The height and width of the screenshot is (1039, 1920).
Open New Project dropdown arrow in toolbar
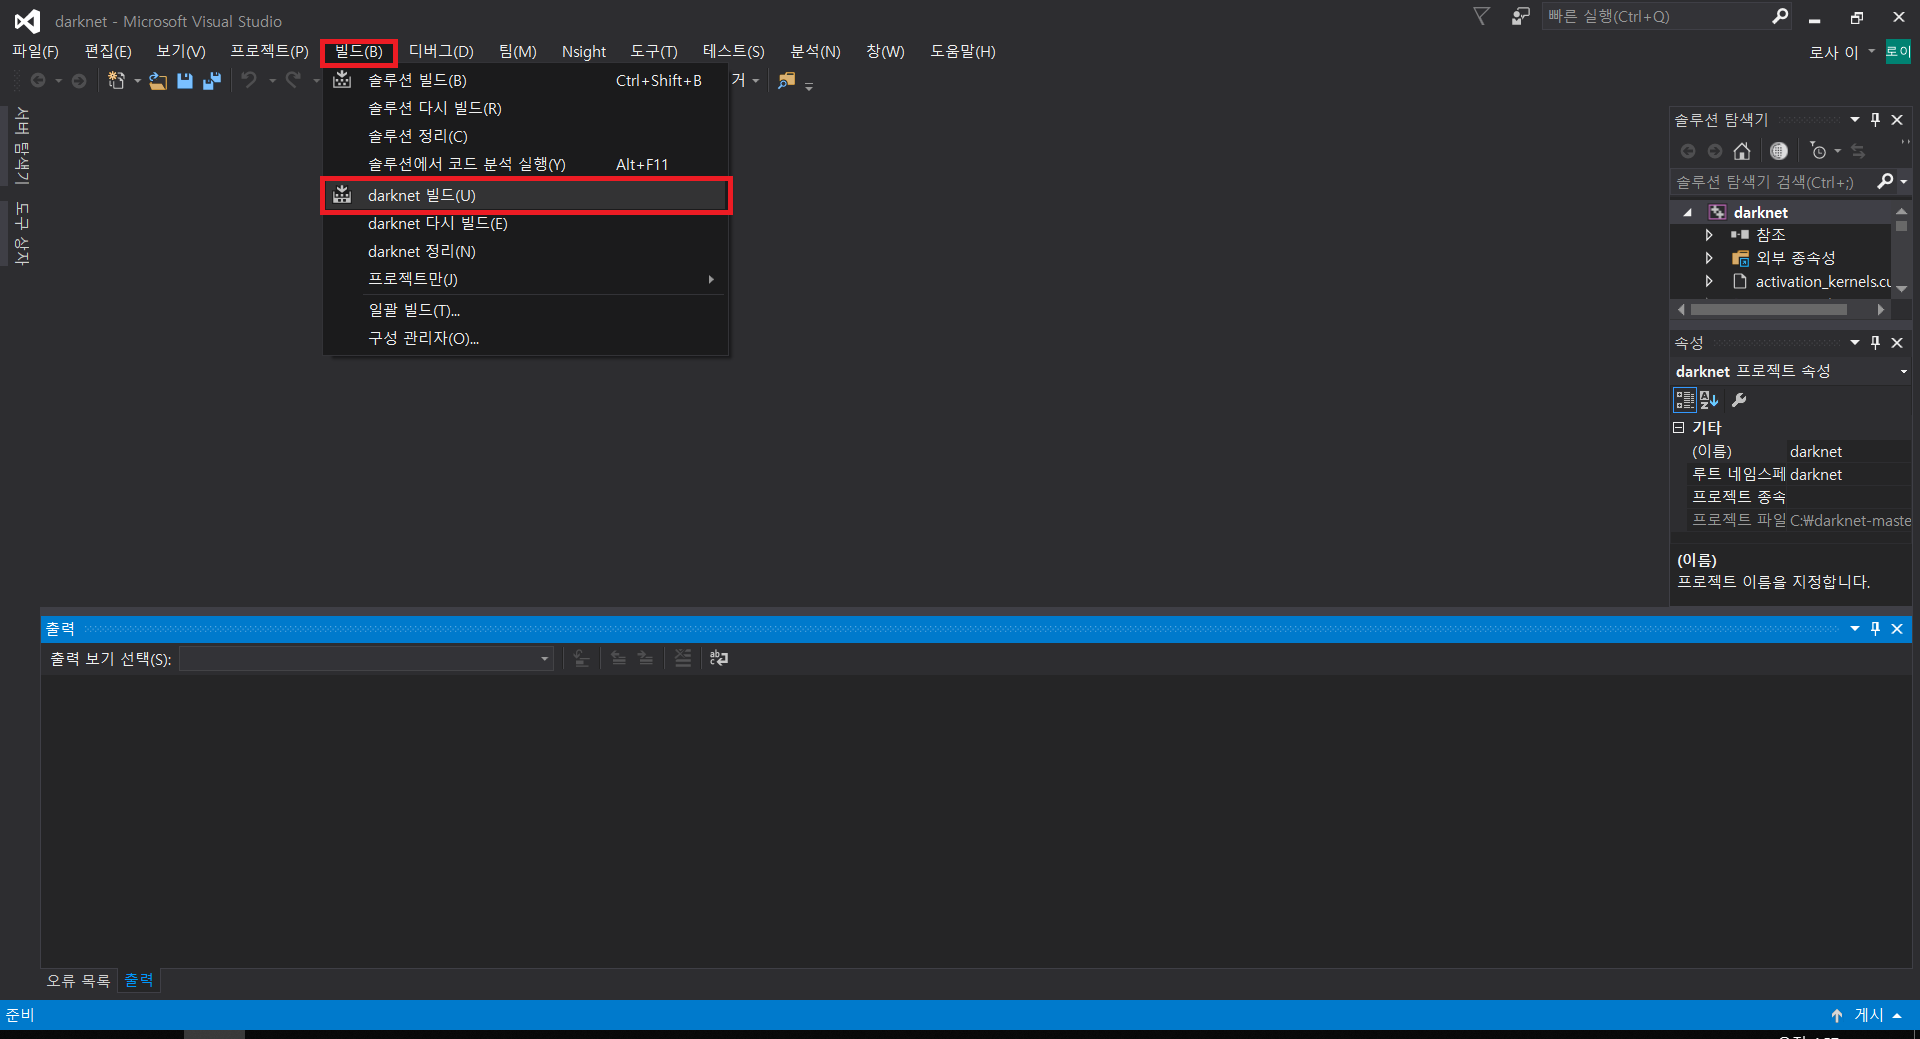click(137, 81)
